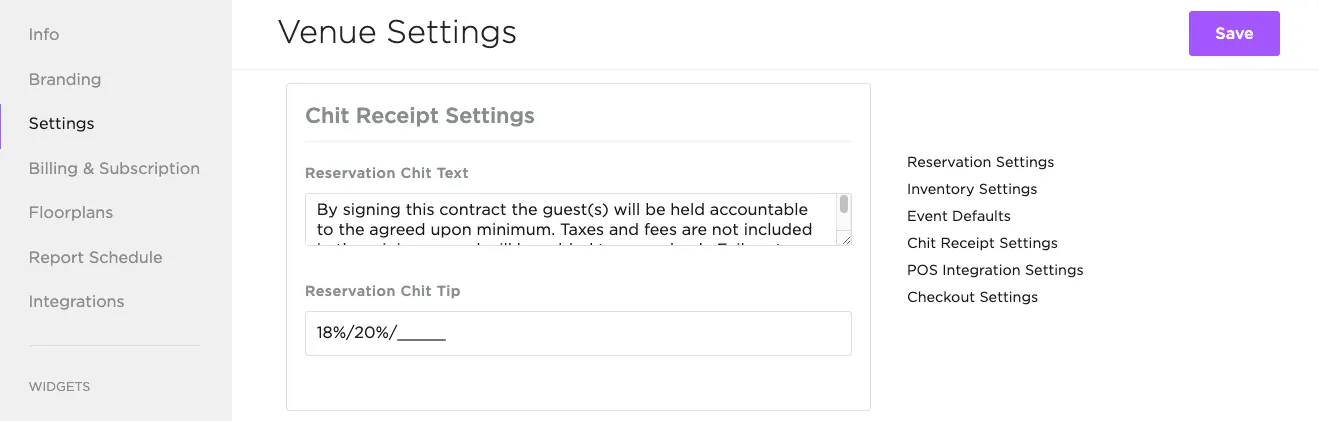This screenshot has width=1319, height=421.
Task: Jump to Checkout Settings section
Action: coord(972,297)
